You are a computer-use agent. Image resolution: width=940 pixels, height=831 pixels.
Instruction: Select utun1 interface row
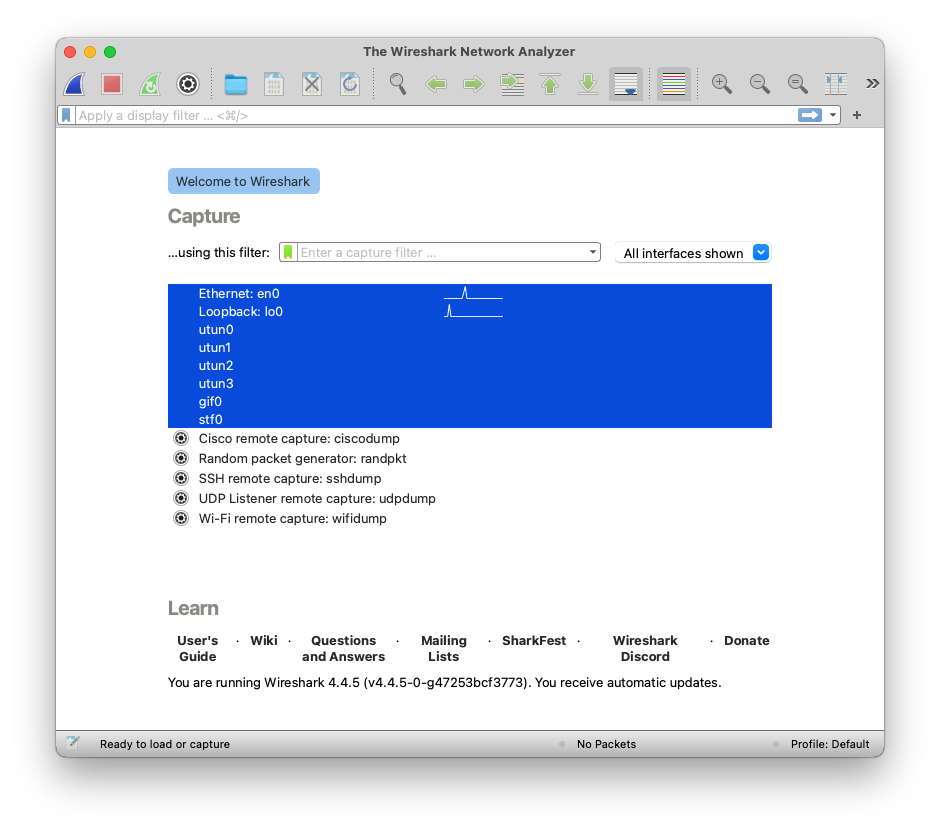[x=469, y=347]
